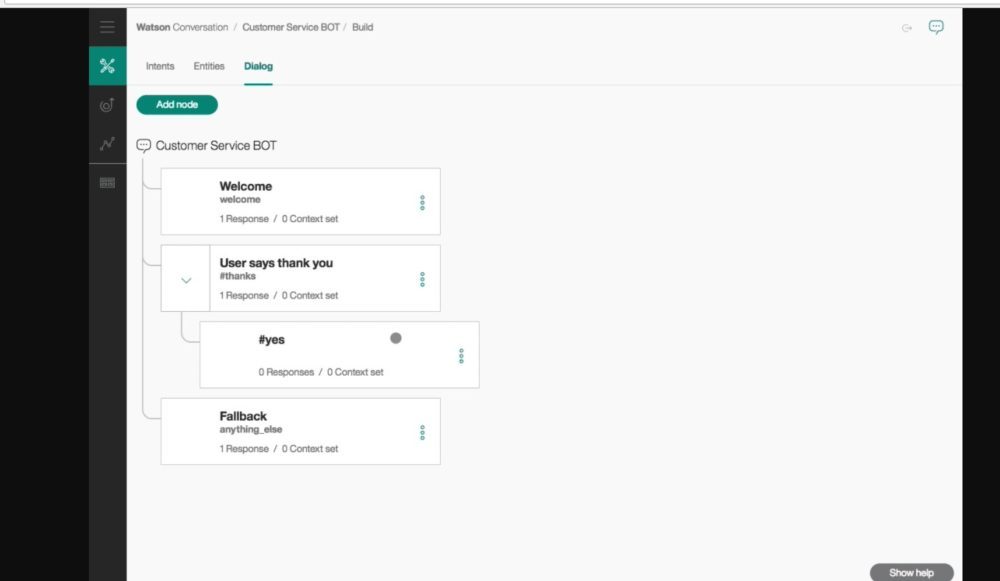Open the Improve analytics graph icon
Screen dimensions: 1000x581
point(107,144)
